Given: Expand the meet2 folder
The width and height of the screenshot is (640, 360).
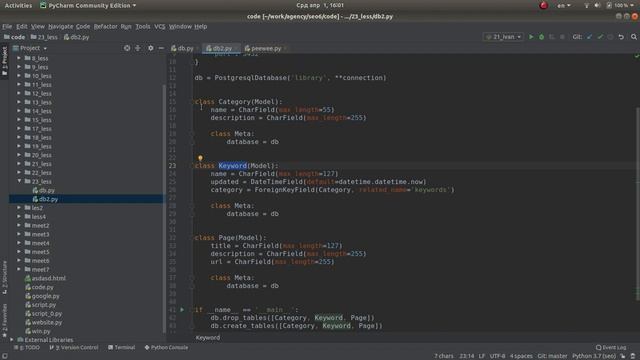Looking at the screenshot, I should (x=19, y=225).
